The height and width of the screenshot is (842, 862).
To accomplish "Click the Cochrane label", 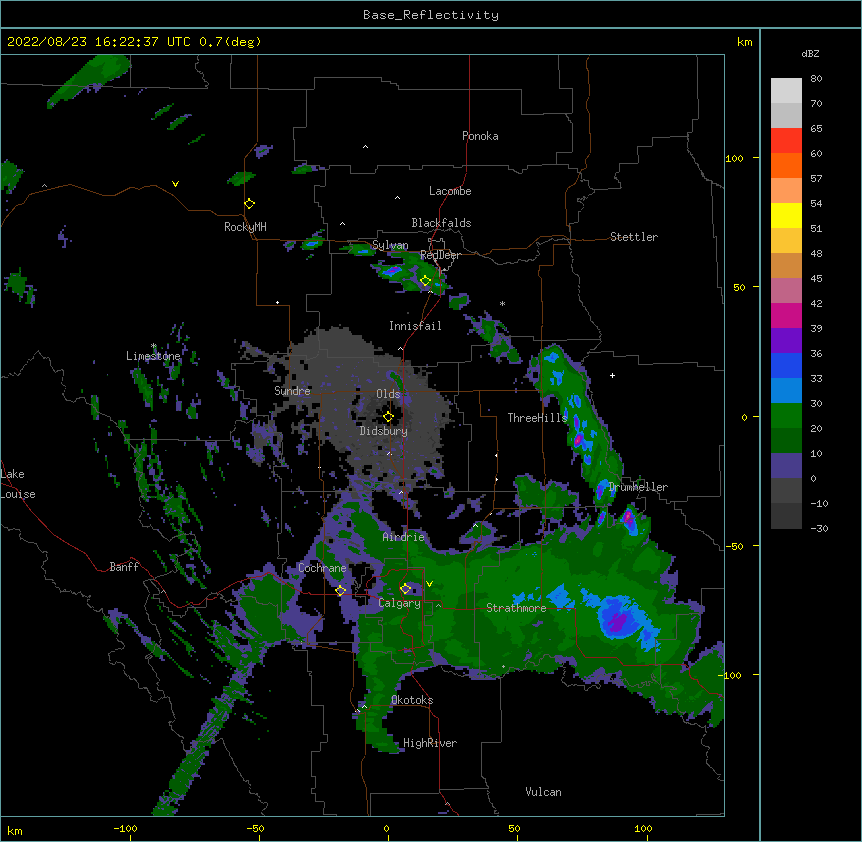I will click(x=322, y=568).
